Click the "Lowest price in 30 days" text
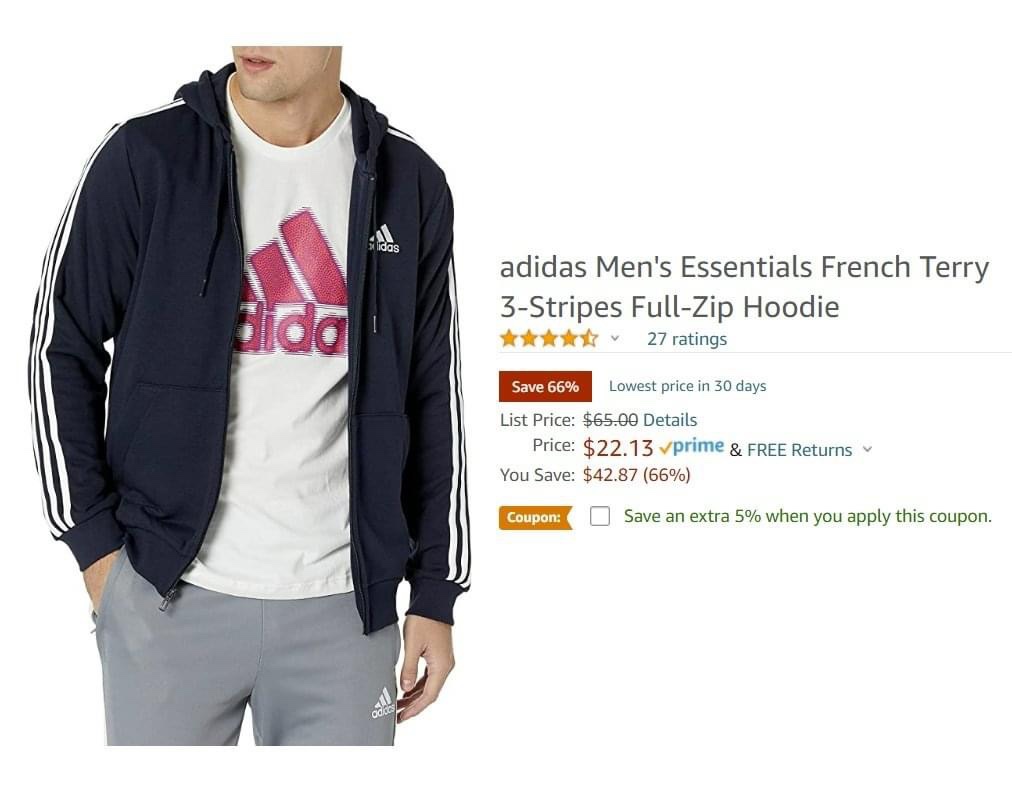 coord(687,386)
